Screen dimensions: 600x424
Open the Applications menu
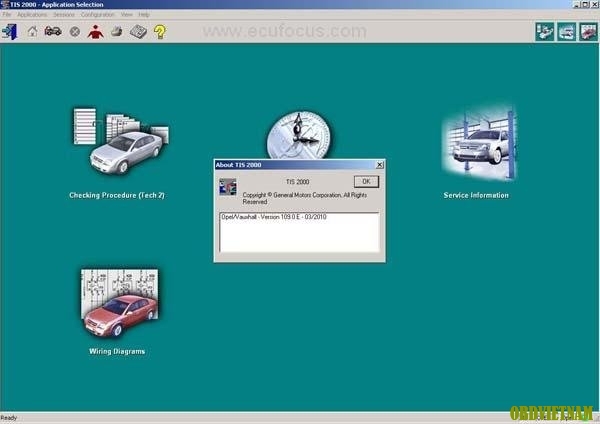point(32,15)
